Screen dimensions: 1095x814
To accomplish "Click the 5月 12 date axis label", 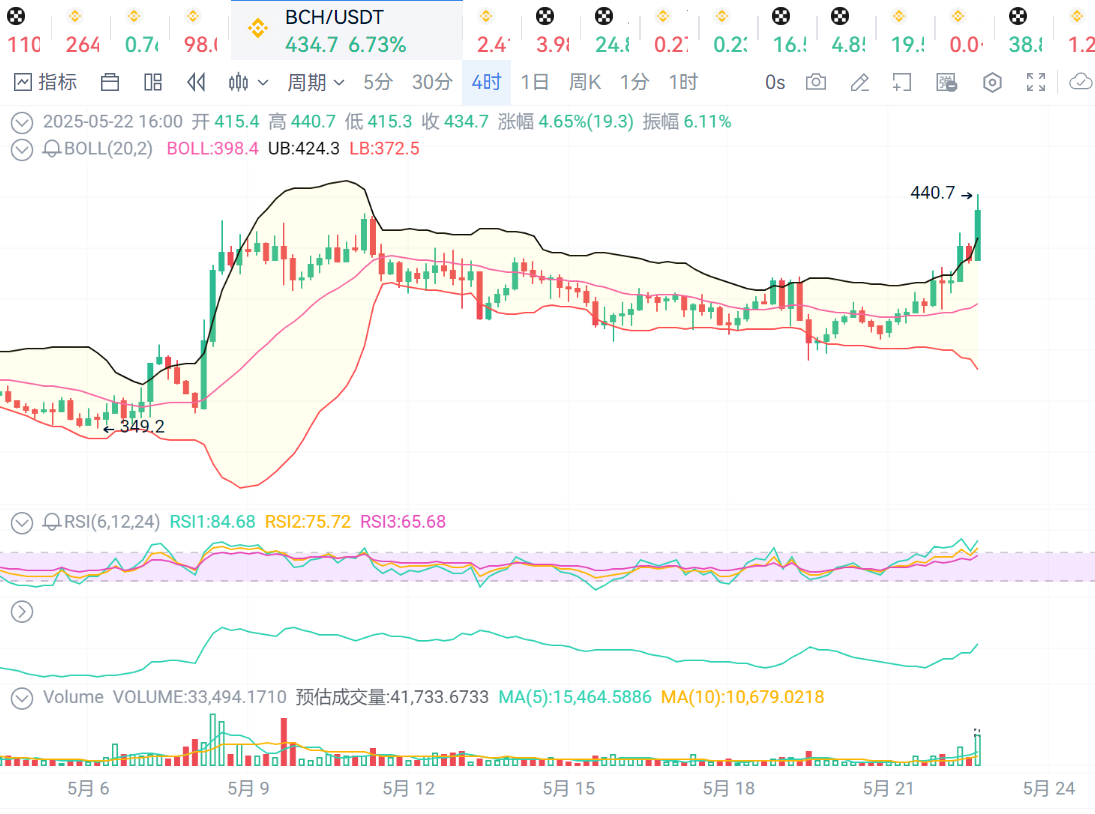I will click(409, 788).
